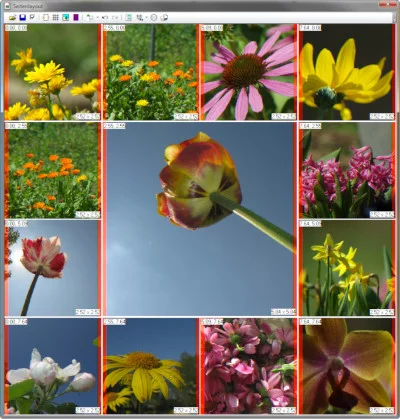Viewport: 400px width, 419px height.
Task: Select the pink coneflower thumbnail
Action: [x=249, y=72]
